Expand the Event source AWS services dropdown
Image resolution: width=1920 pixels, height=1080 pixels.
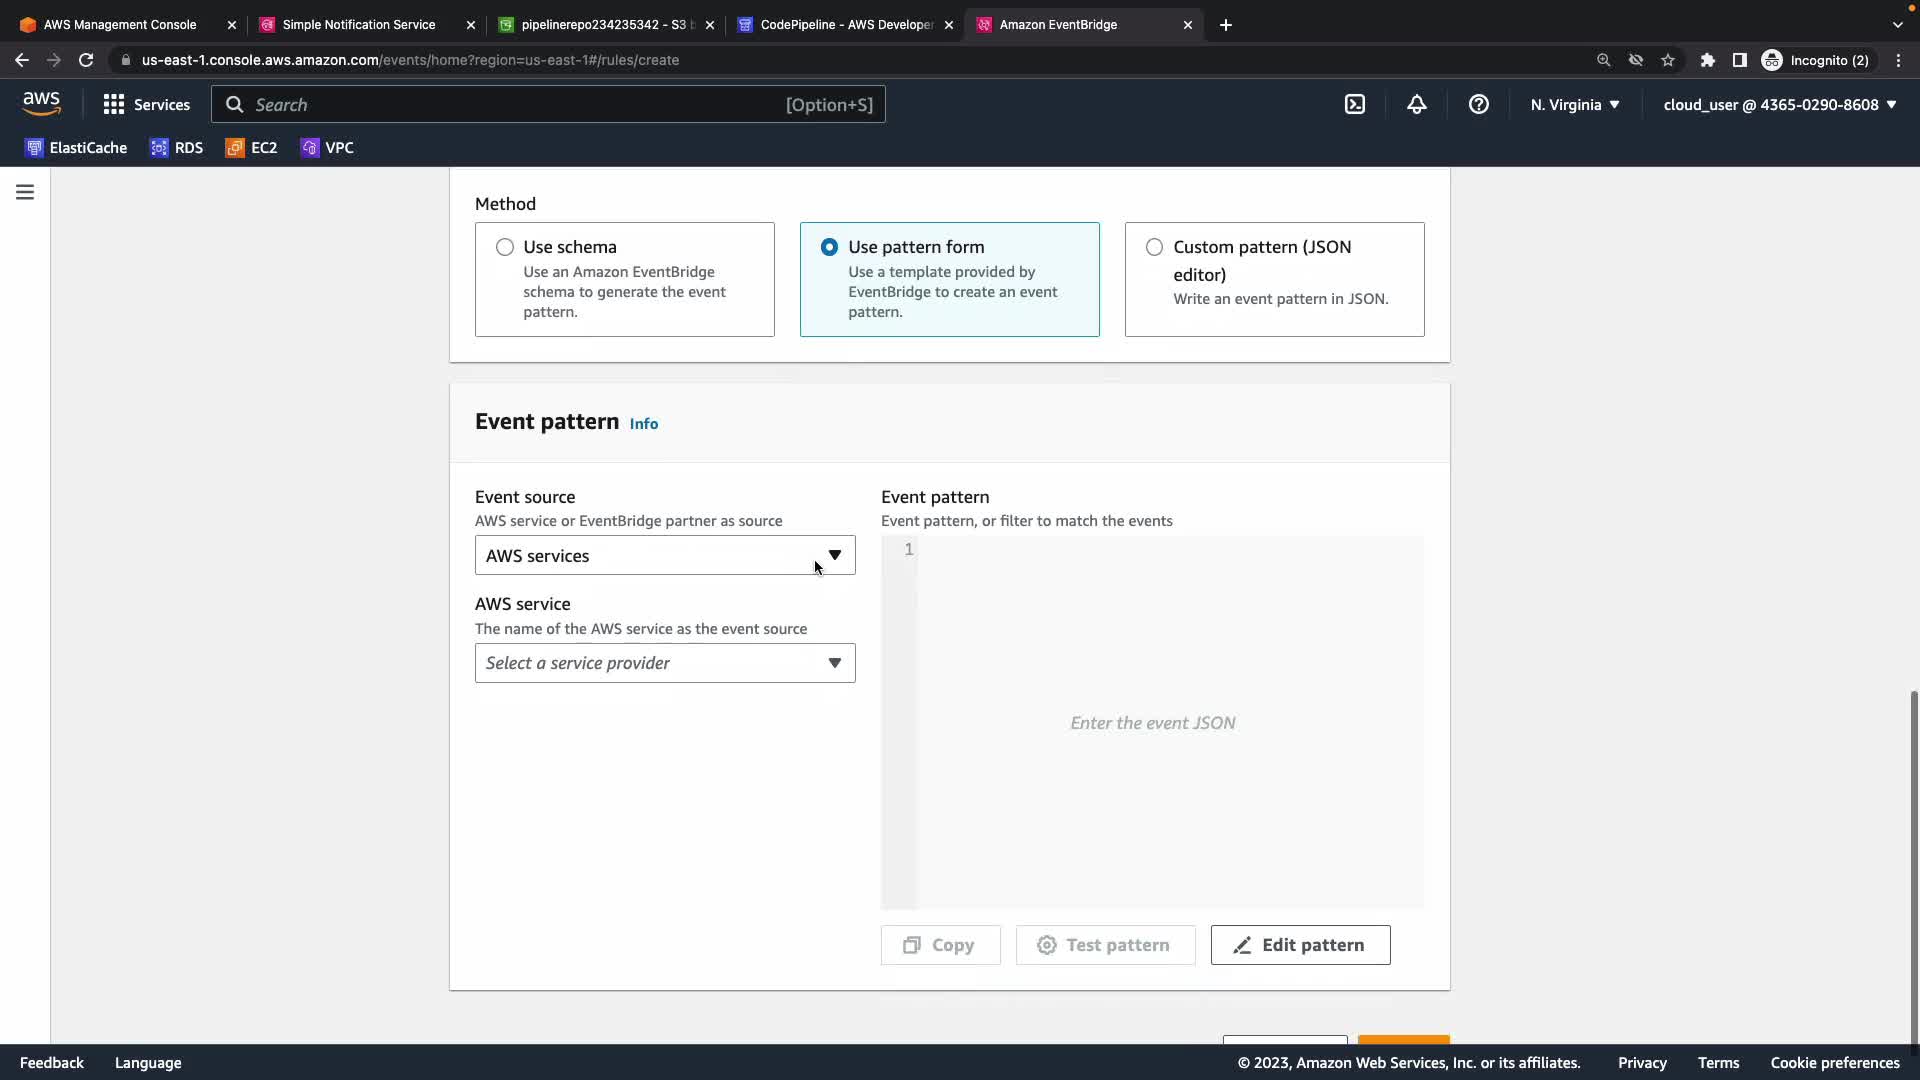pyautogui.click(x=664, y=556)
